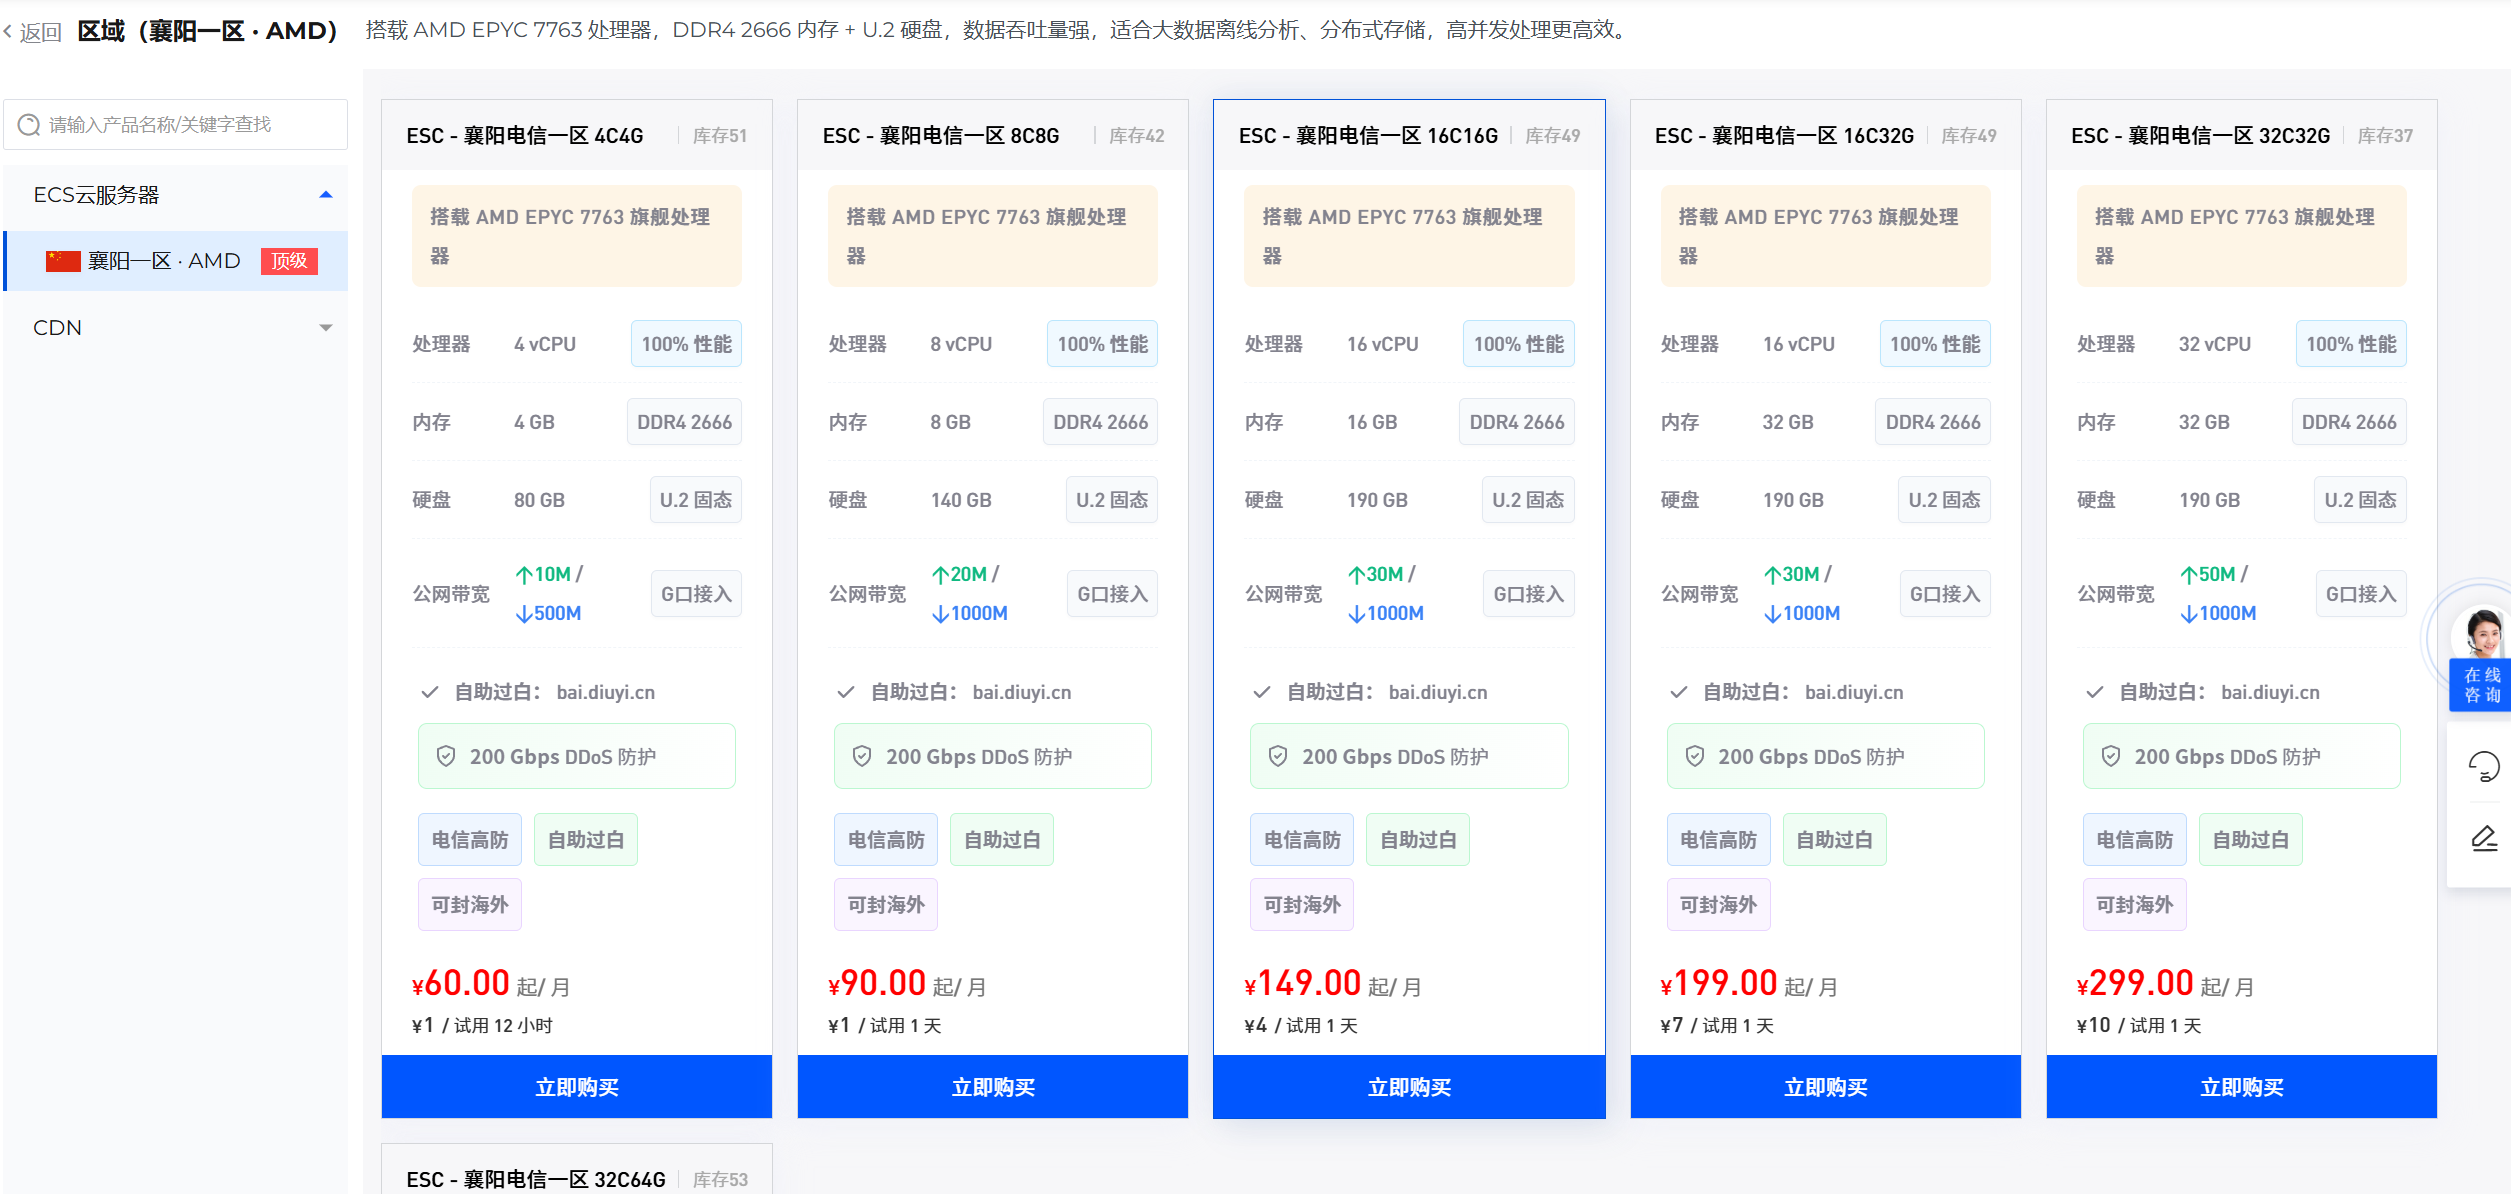2511x1194 pixels.
Task: Click the DDoS shield icon on the 4C4G card
Action: [447, 756]
